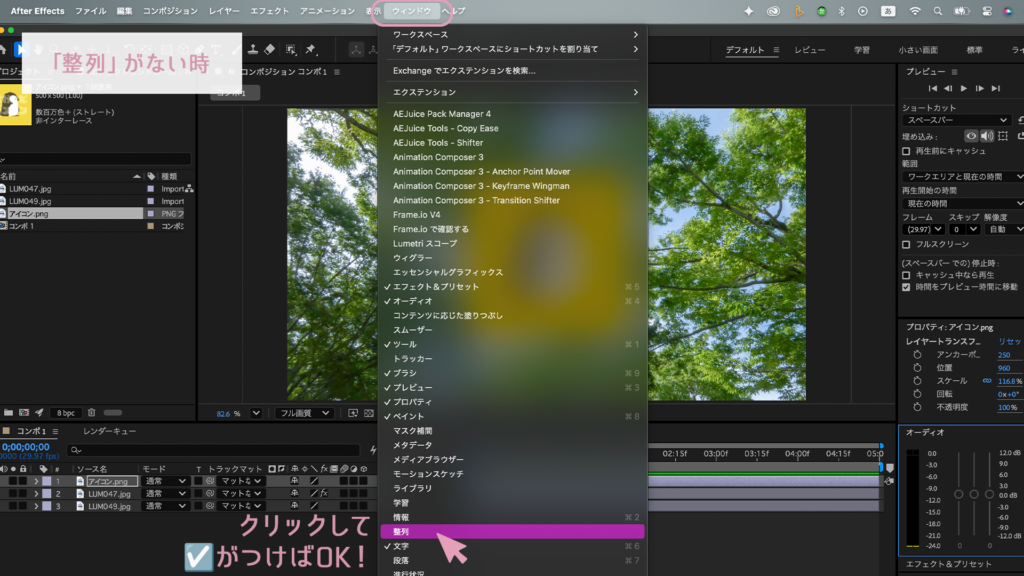Click the scale stopwatch in properties panel

[x=918, y=381]
